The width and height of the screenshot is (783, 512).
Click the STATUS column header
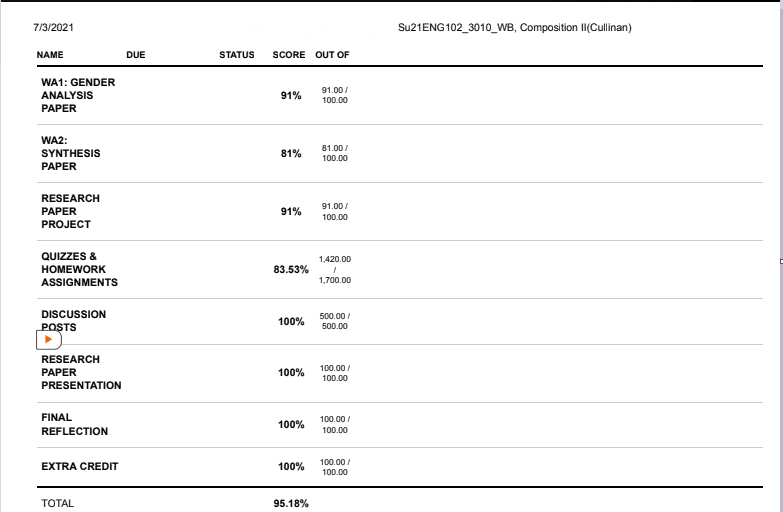pos(236,54)
